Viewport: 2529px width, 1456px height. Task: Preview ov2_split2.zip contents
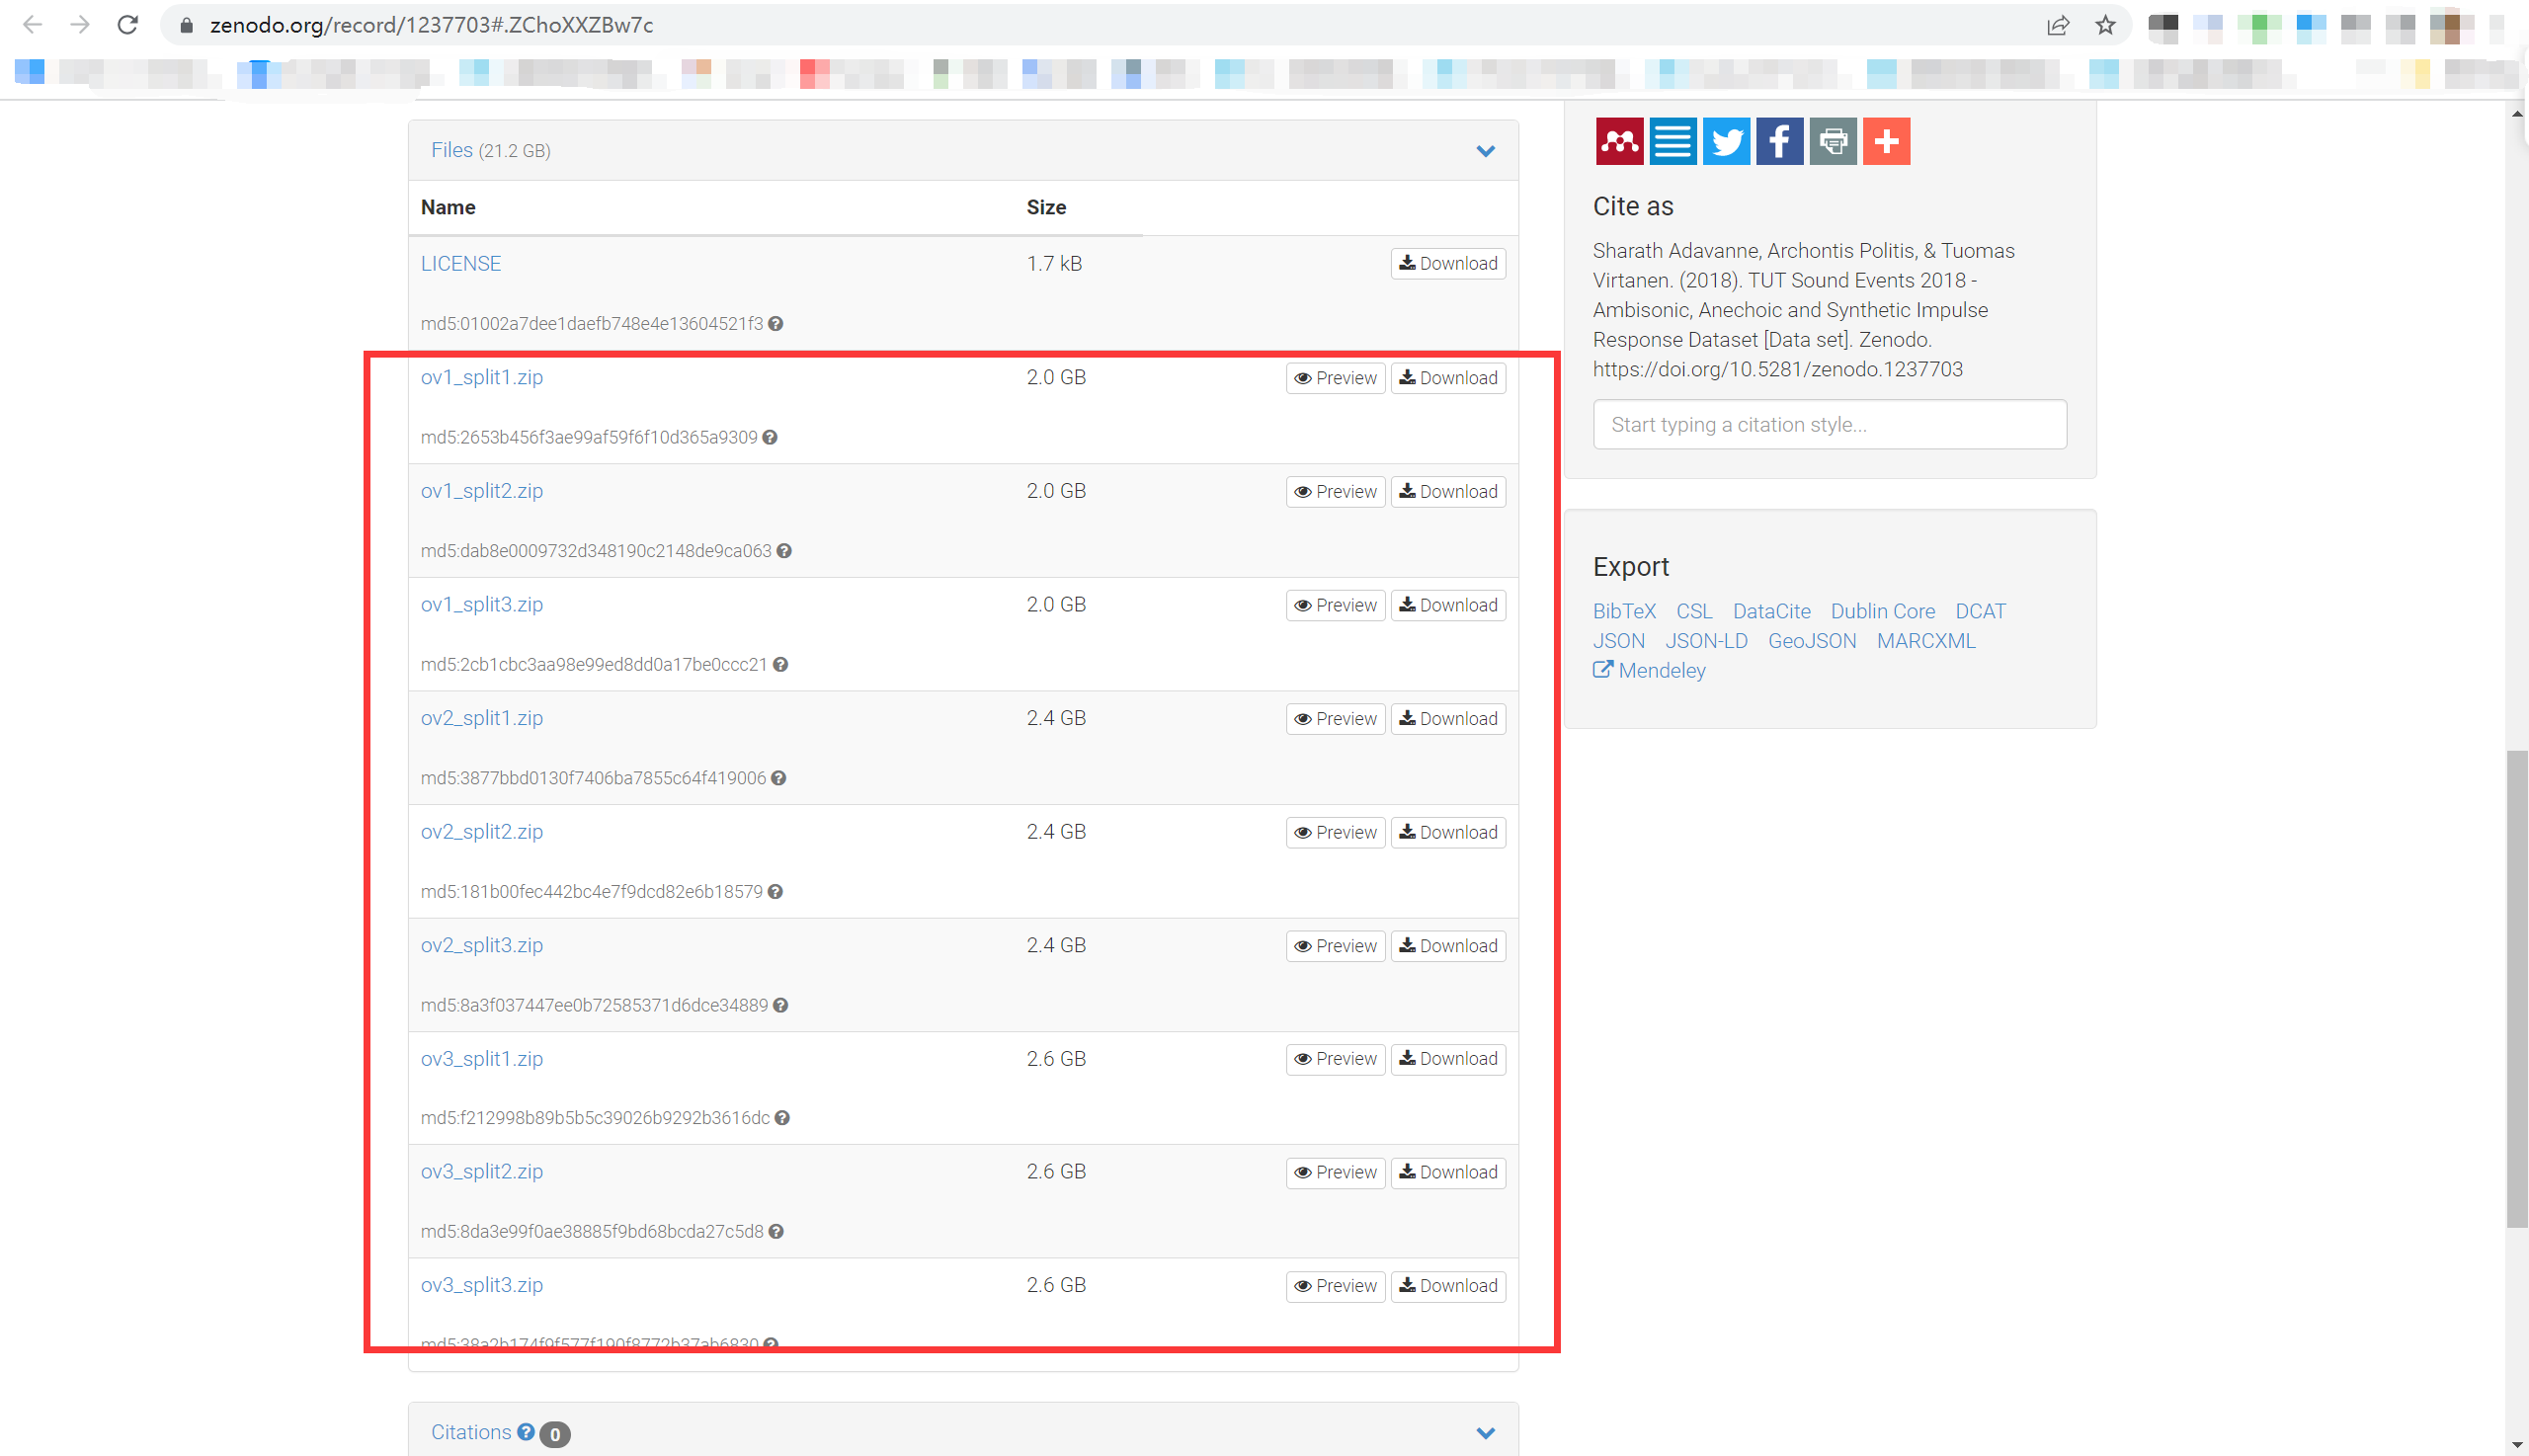click(1335, 833)
